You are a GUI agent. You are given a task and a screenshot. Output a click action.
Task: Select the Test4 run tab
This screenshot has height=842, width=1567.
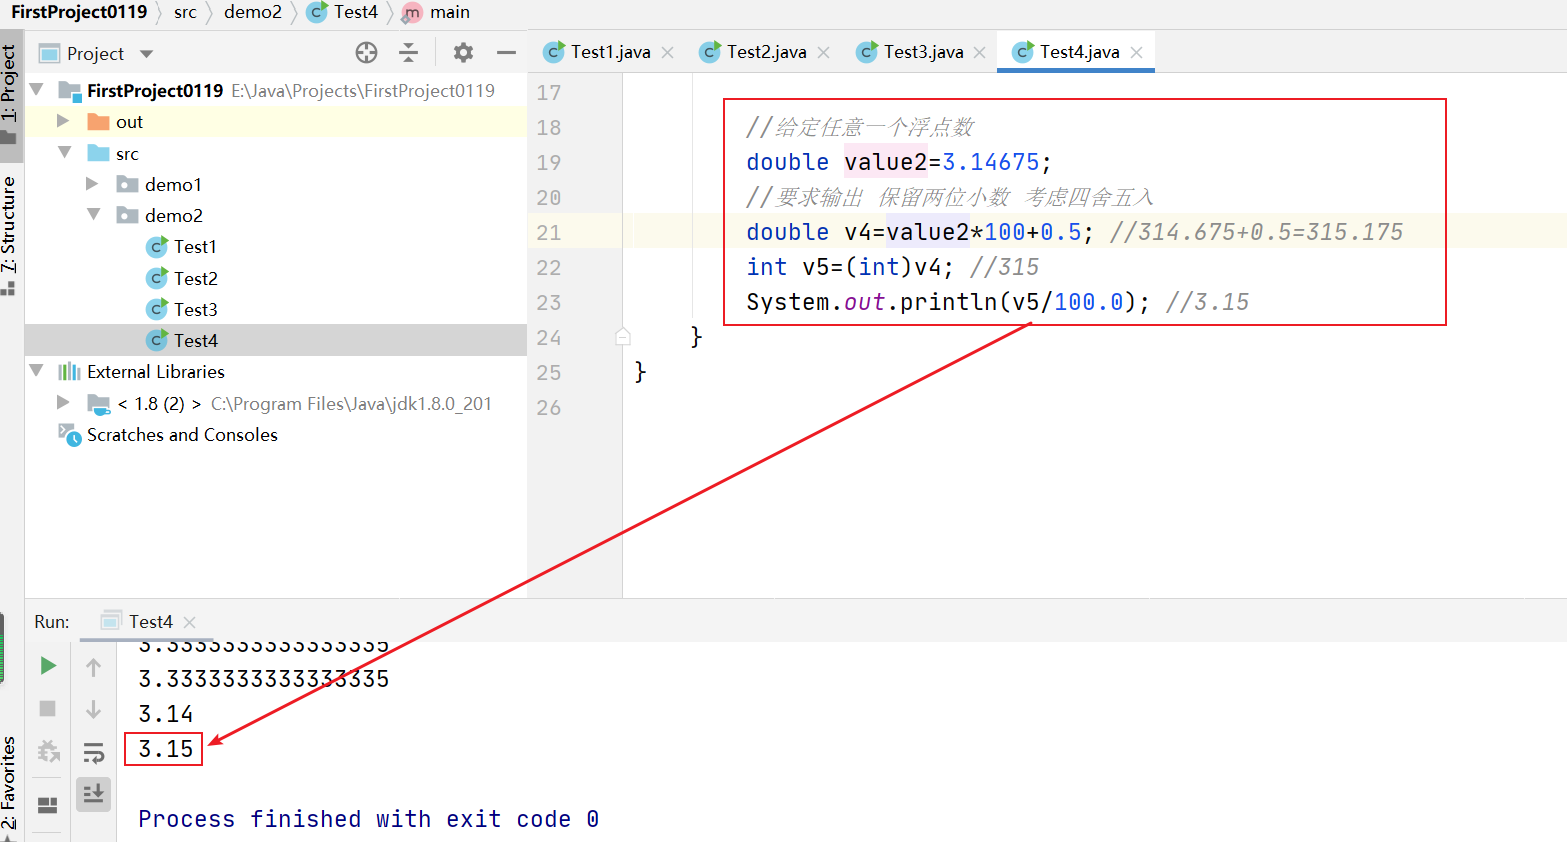click(x=146, y=621)
